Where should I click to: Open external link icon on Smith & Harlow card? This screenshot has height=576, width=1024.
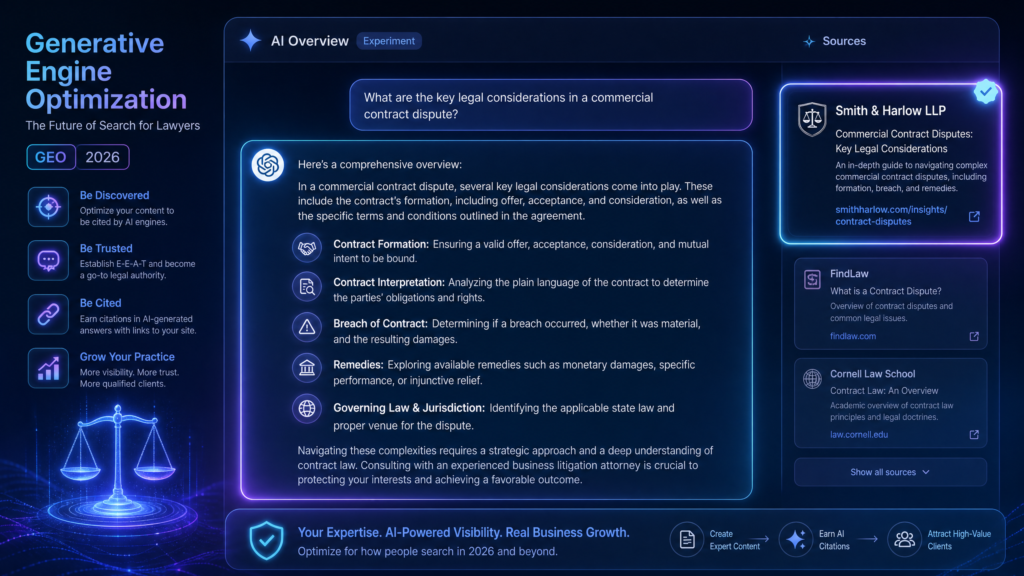pos(974,216)
